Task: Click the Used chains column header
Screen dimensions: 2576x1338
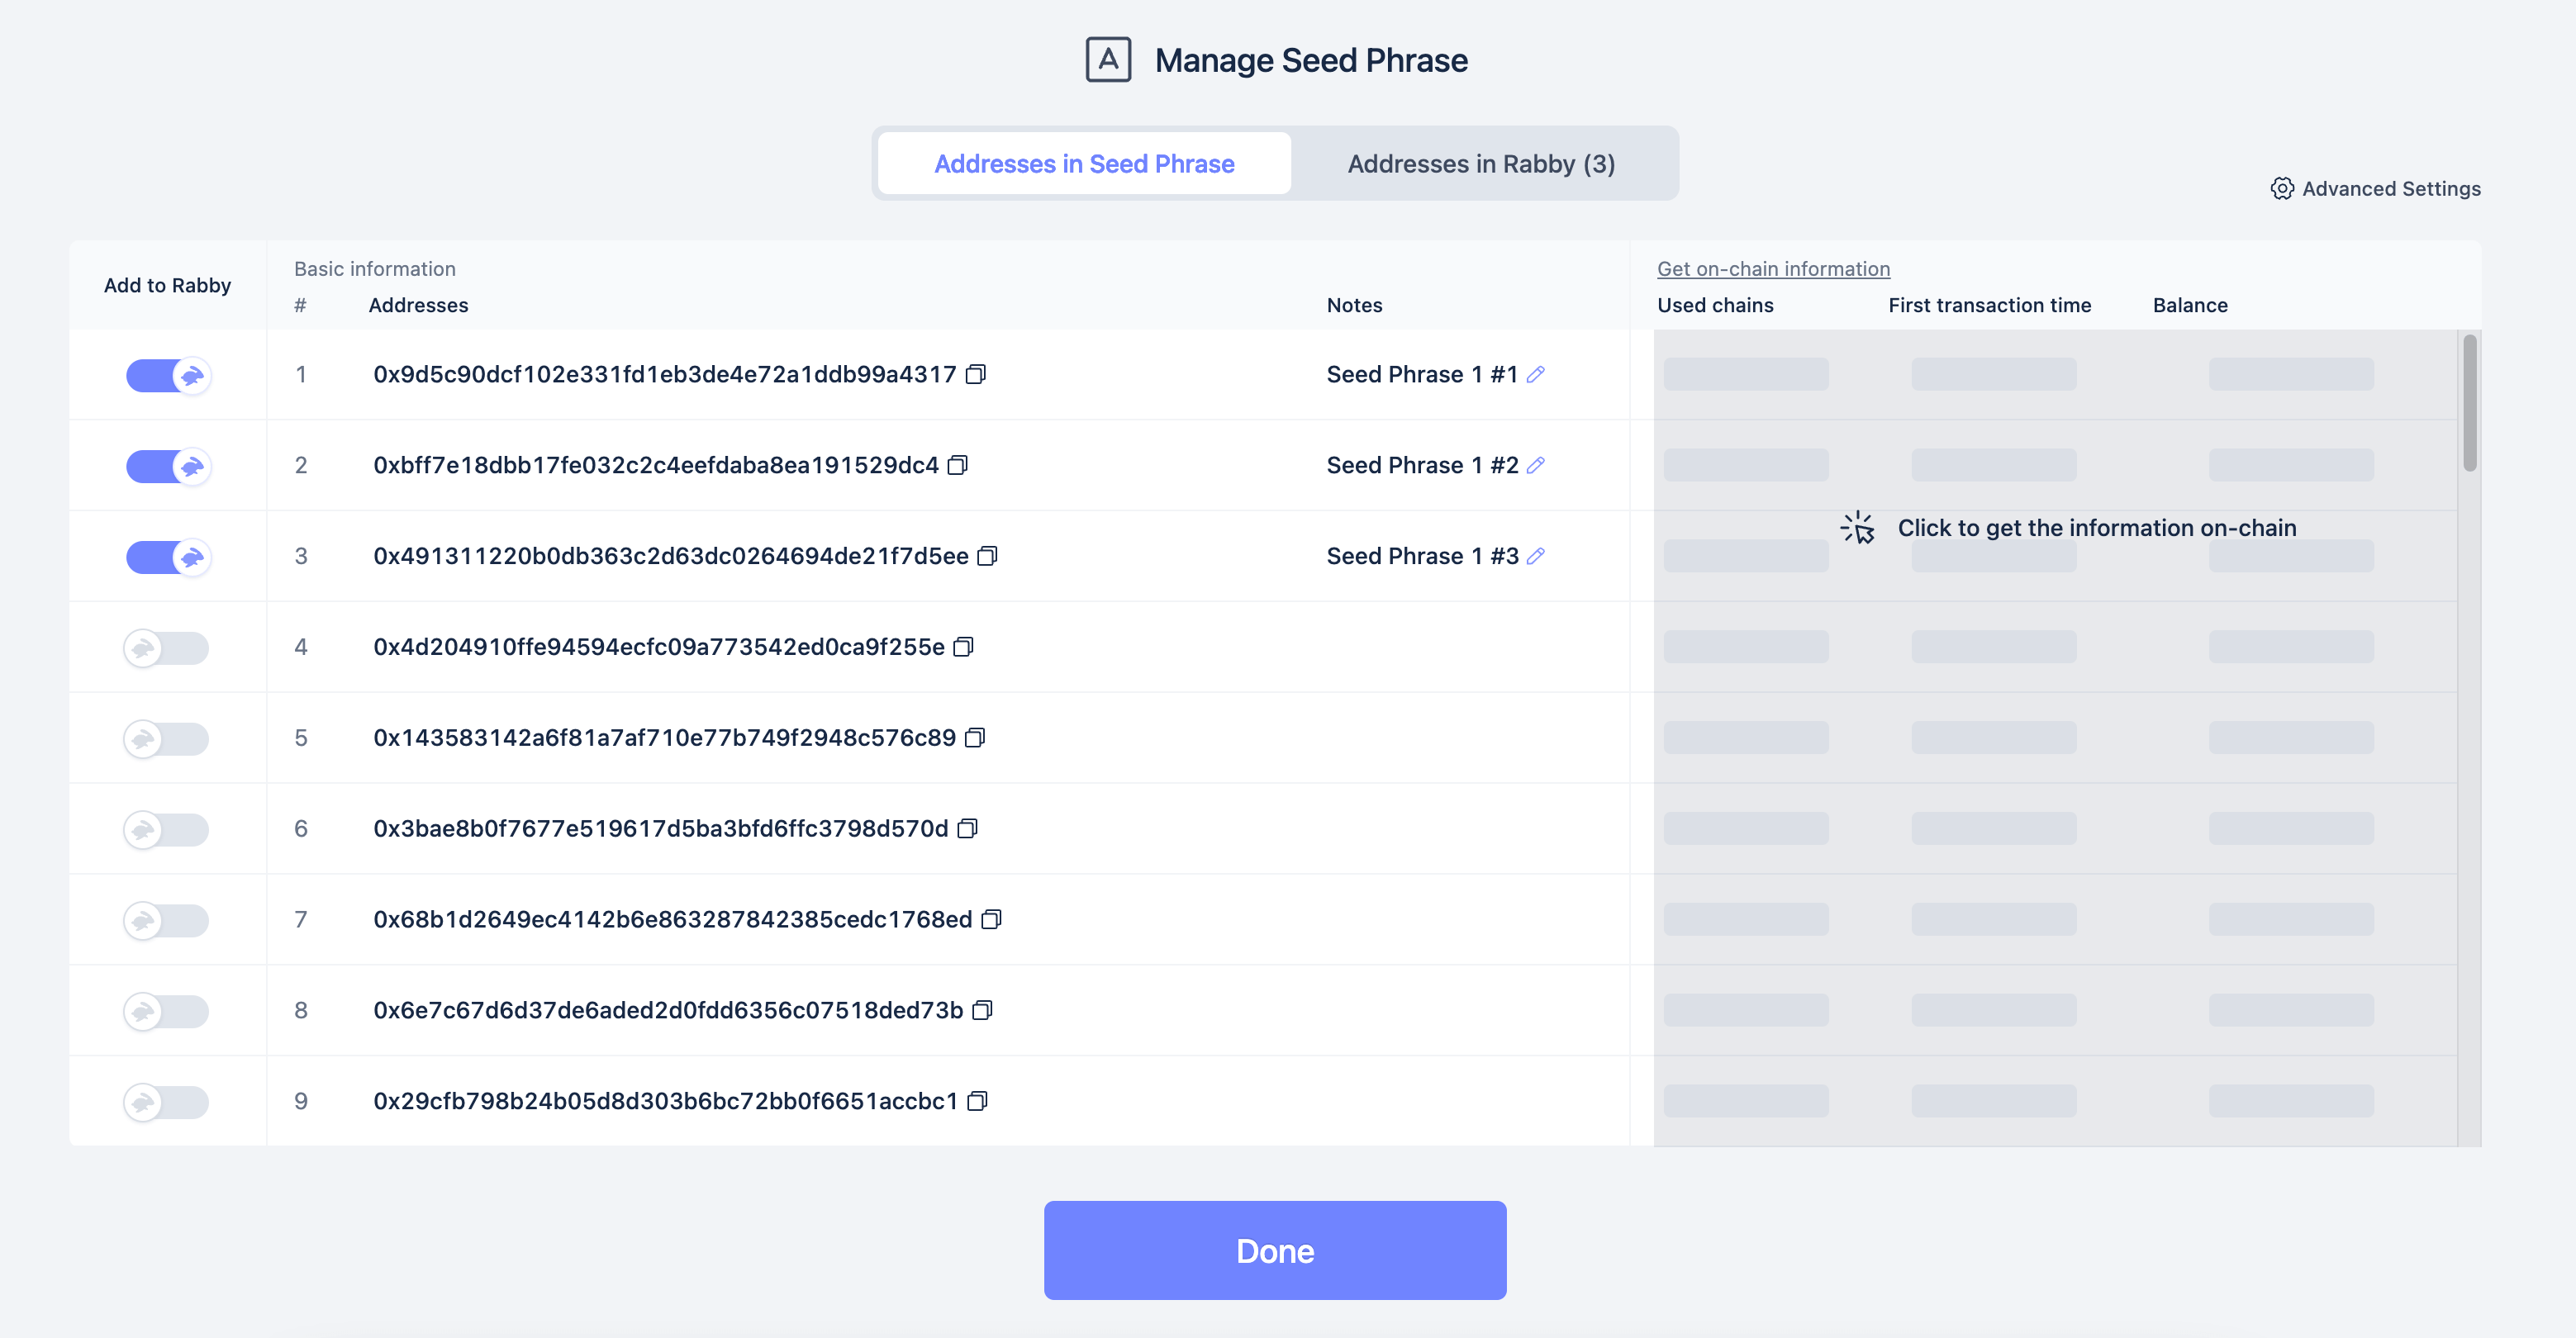Action: click(x=1715, y=305)
